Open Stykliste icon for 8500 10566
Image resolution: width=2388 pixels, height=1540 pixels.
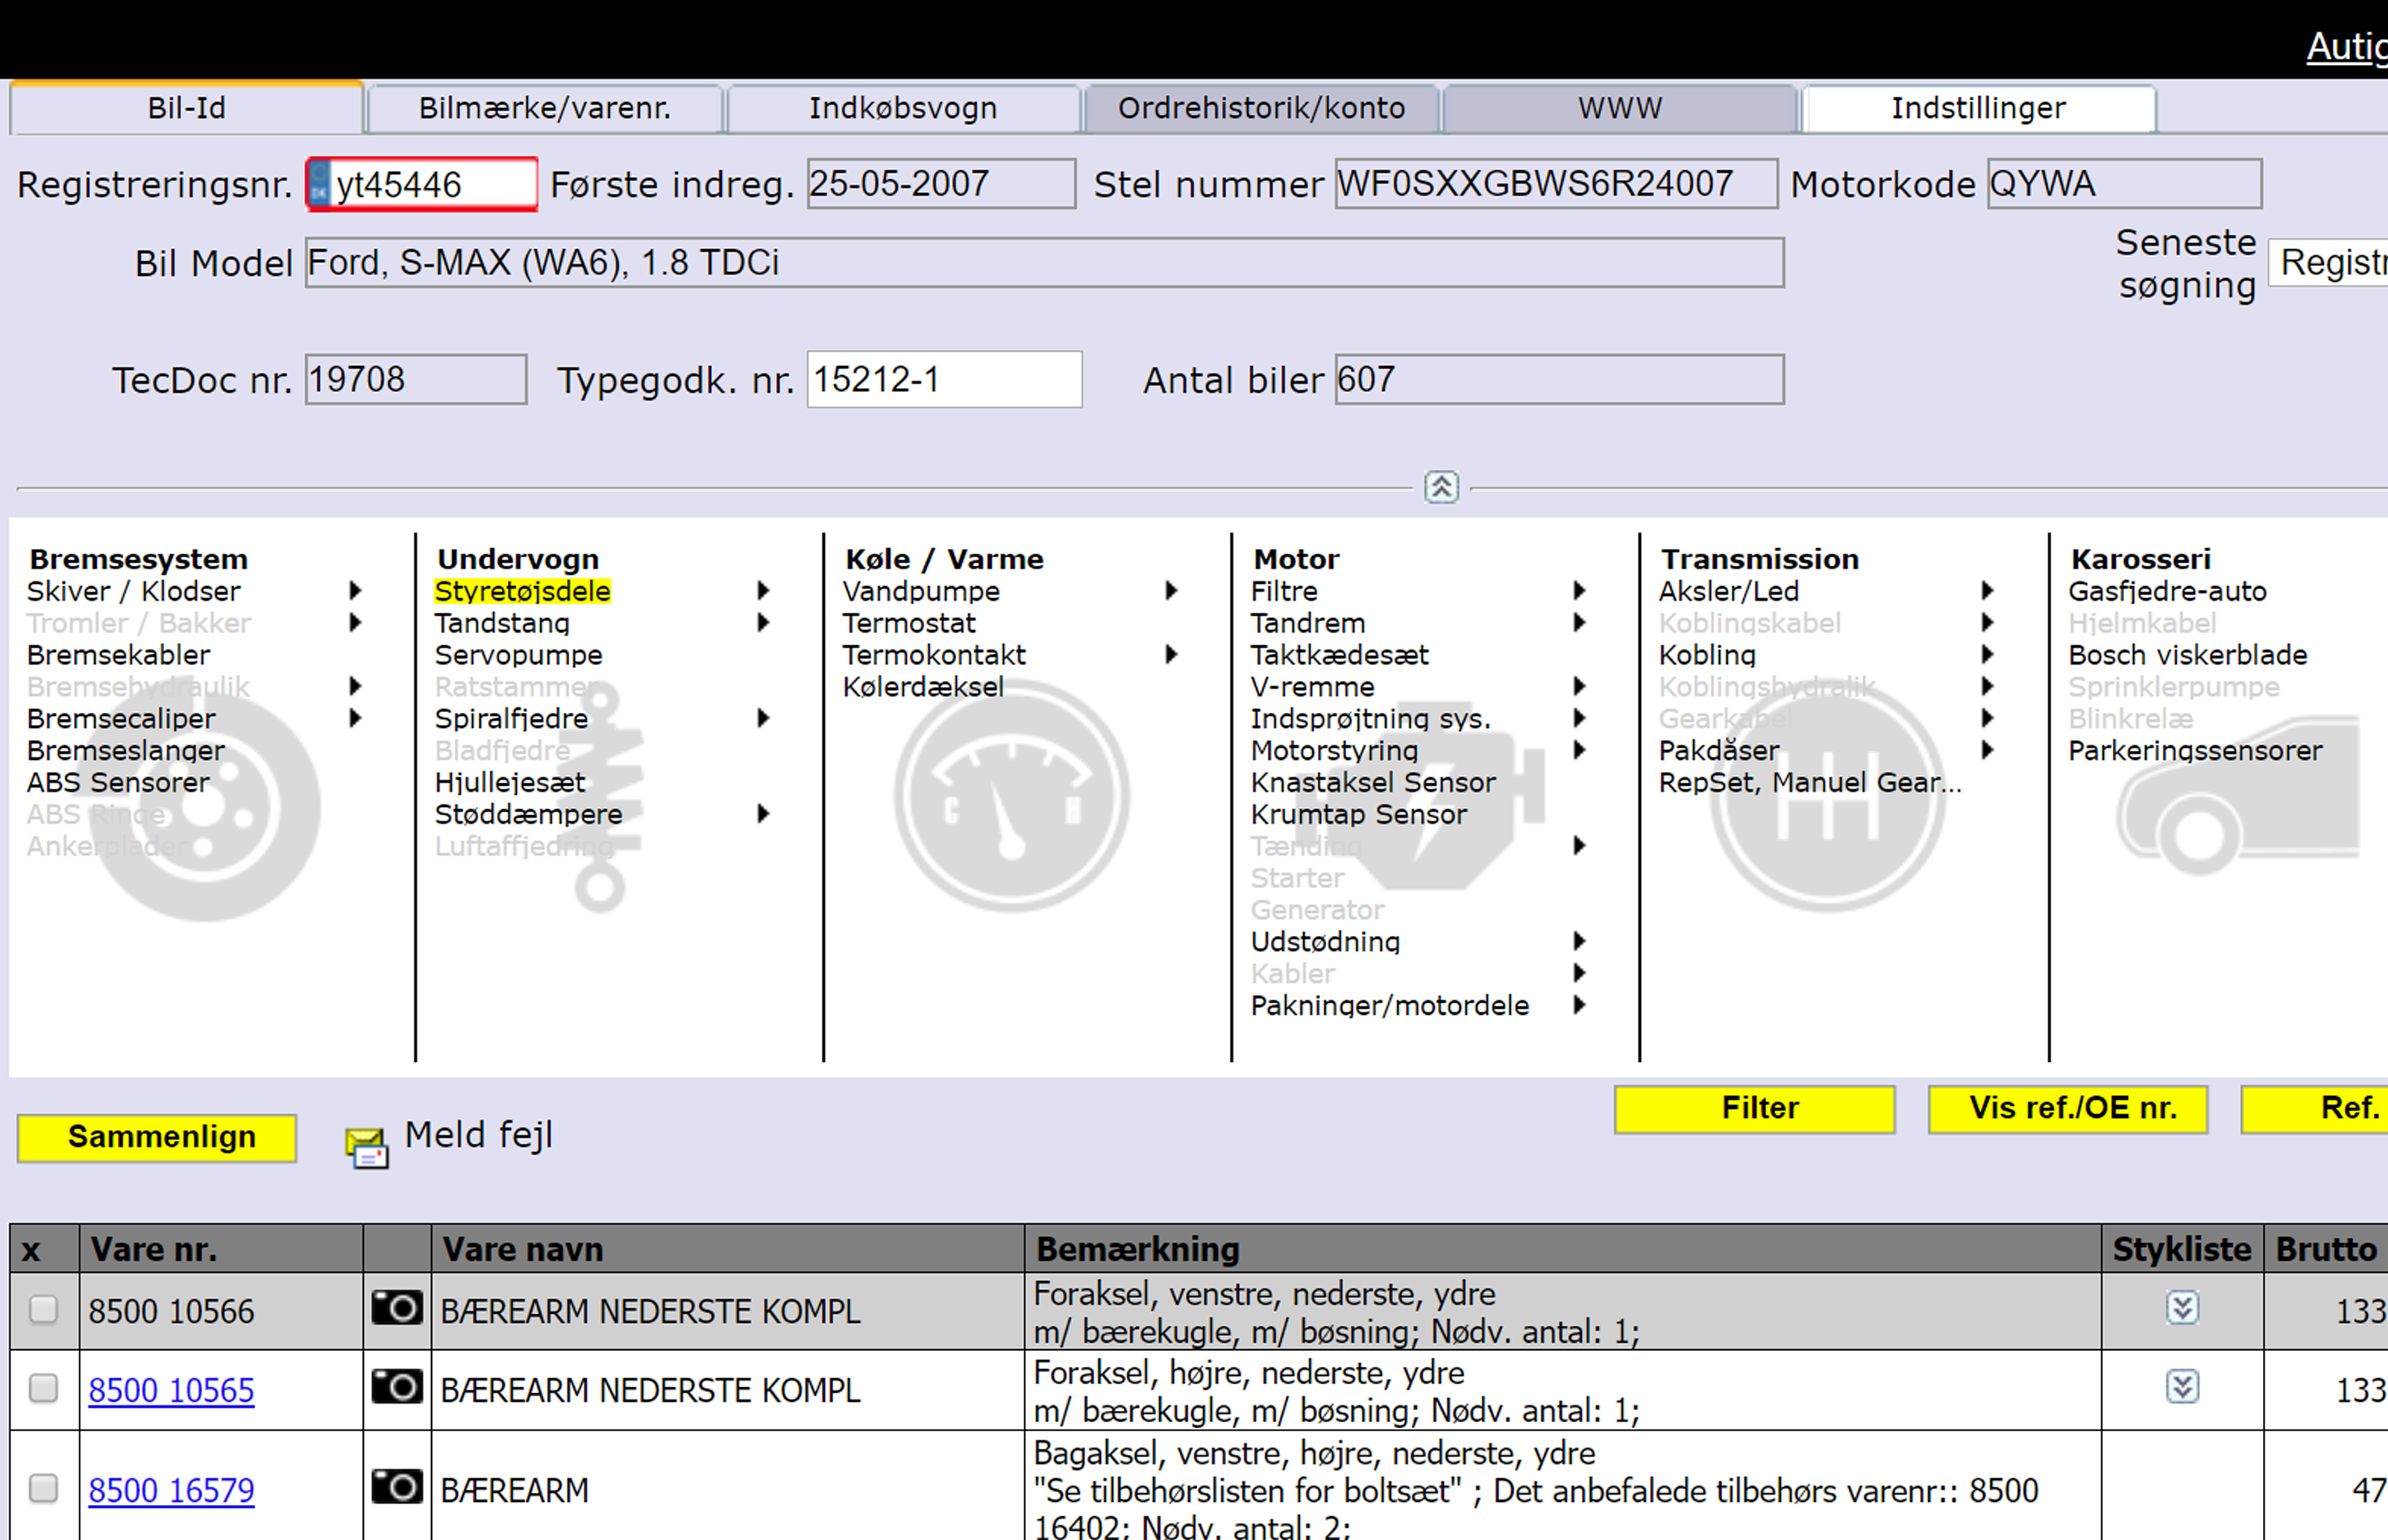click(2182, 1307)
